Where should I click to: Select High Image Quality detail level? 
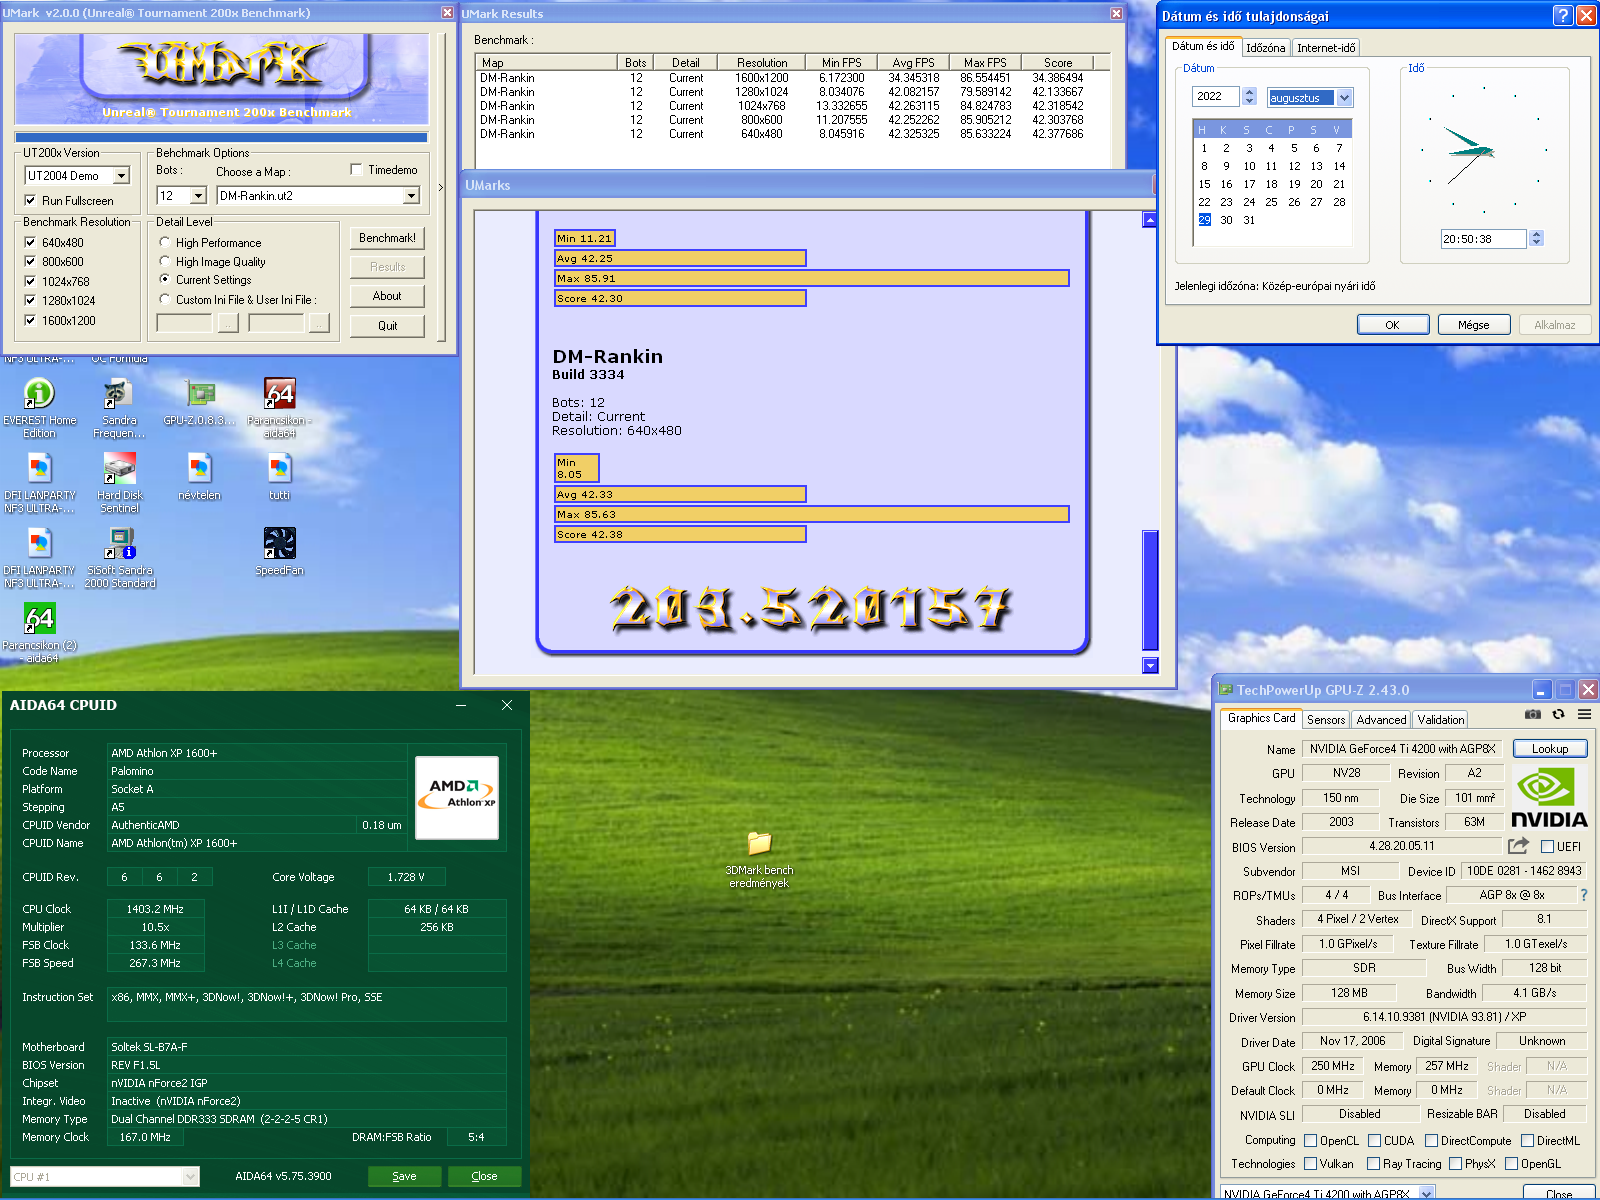[x=165, y=261]
